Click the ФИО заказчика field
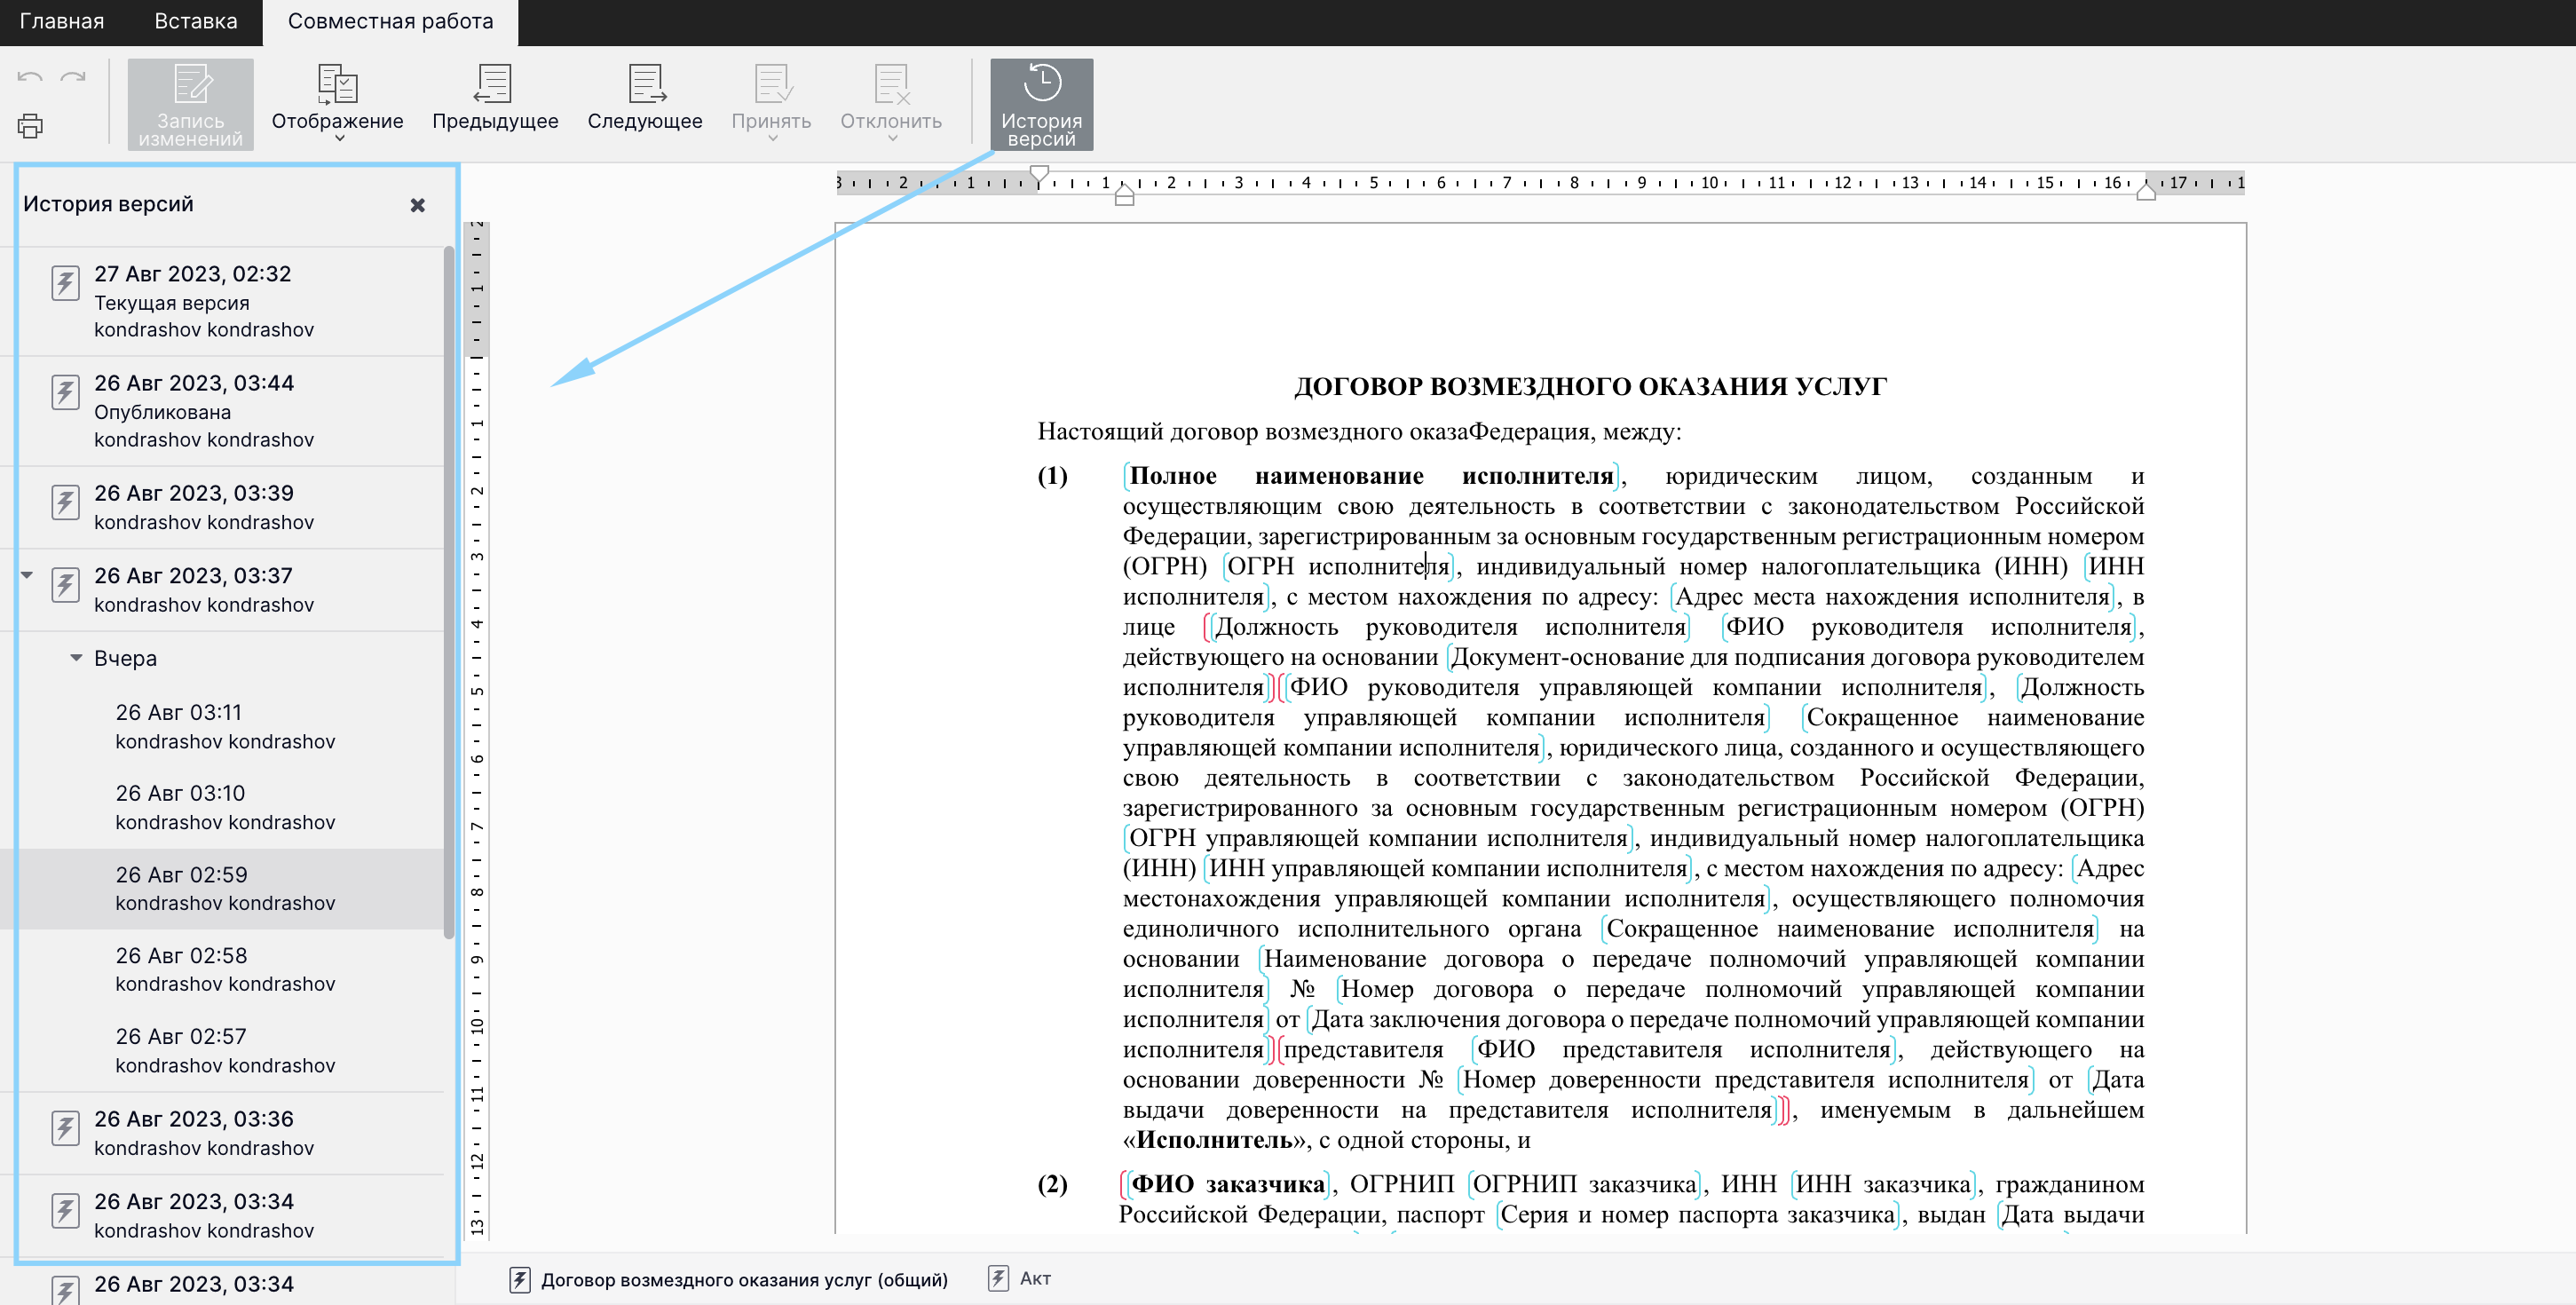Screen dimensions: 2576x1305 [1228, 1184]
